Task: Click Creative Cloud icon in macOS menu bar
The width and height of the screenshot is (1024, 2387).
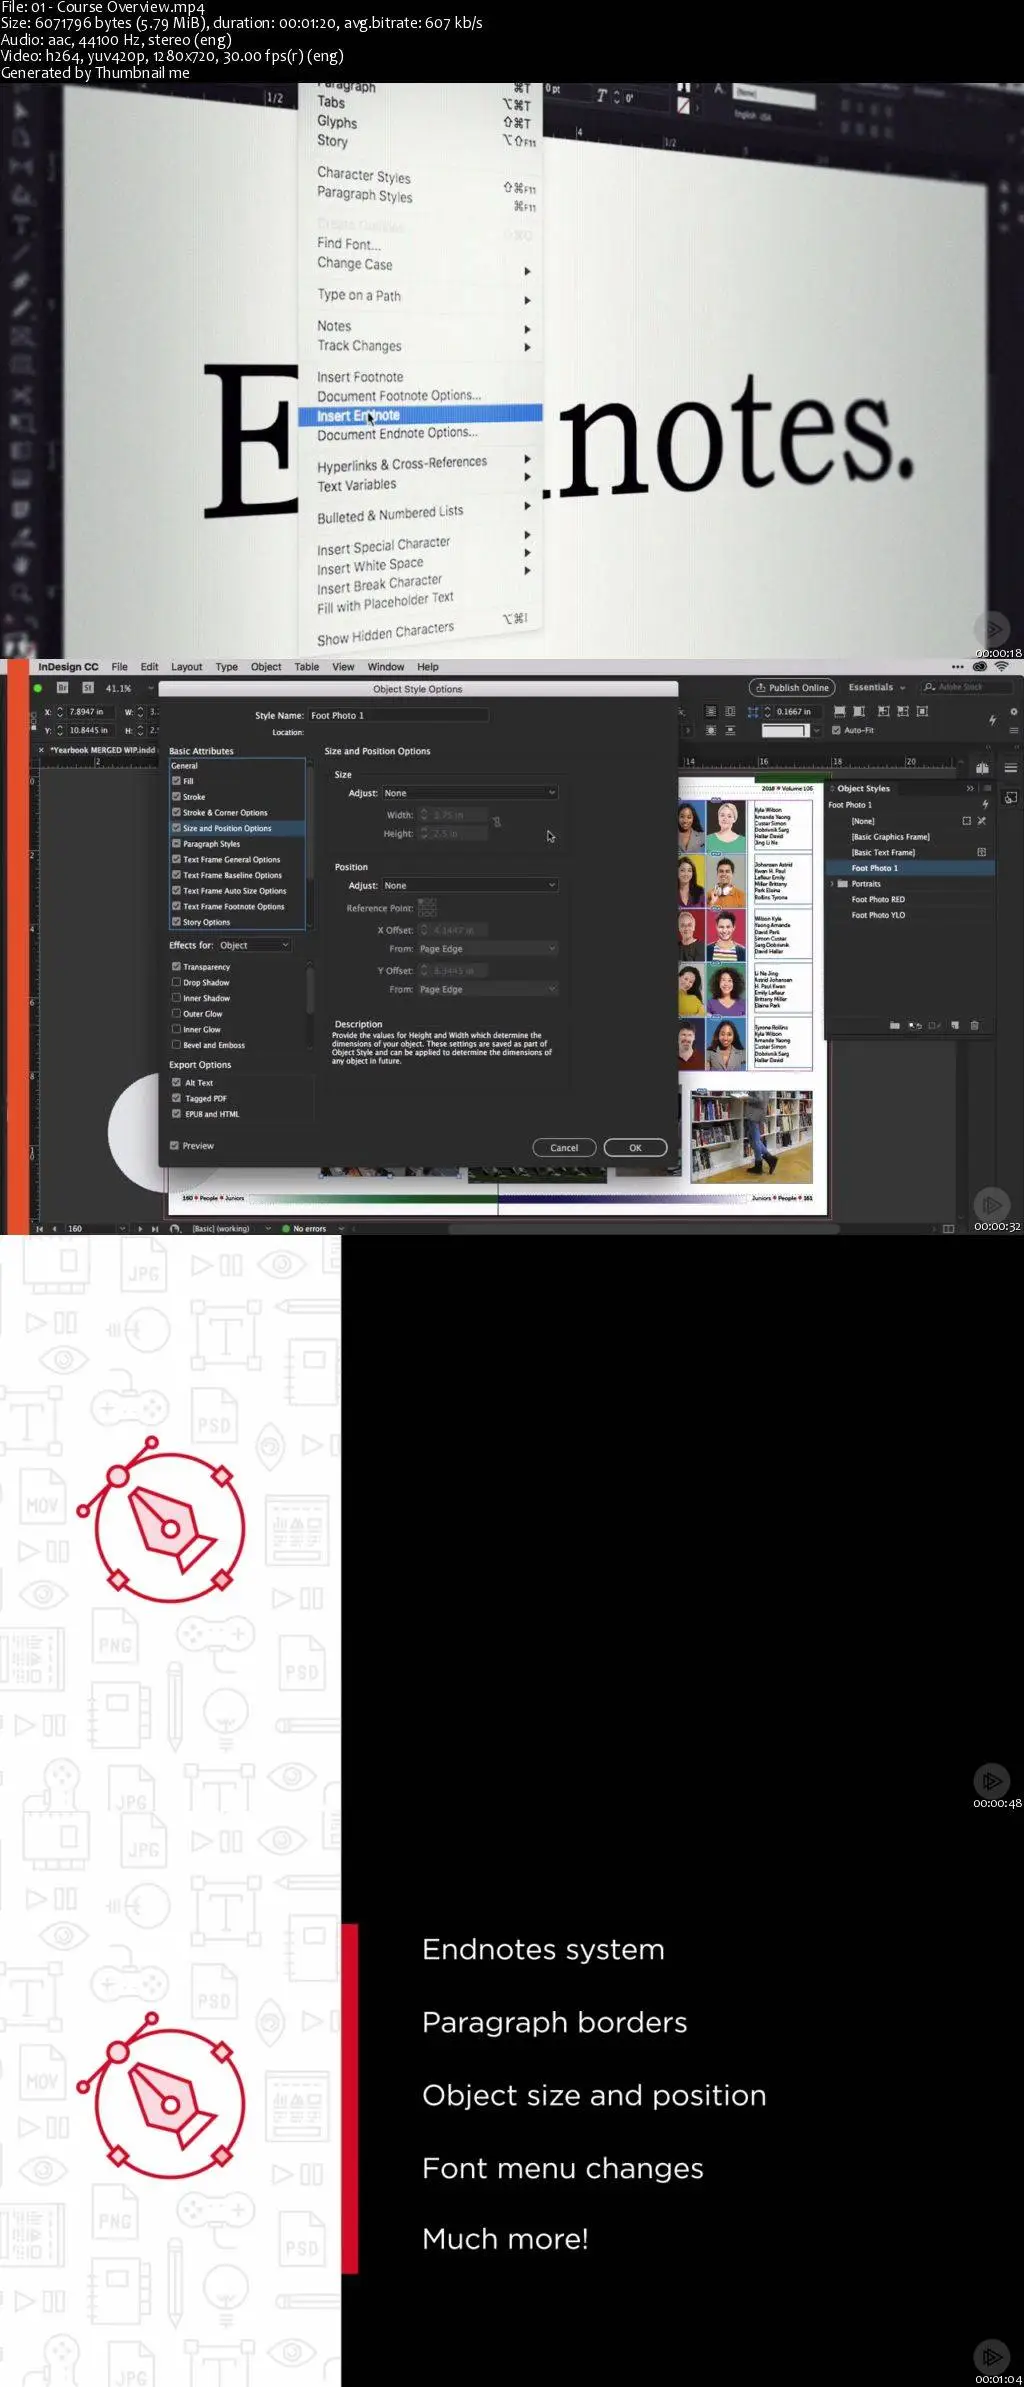Action: pos(980,666)
